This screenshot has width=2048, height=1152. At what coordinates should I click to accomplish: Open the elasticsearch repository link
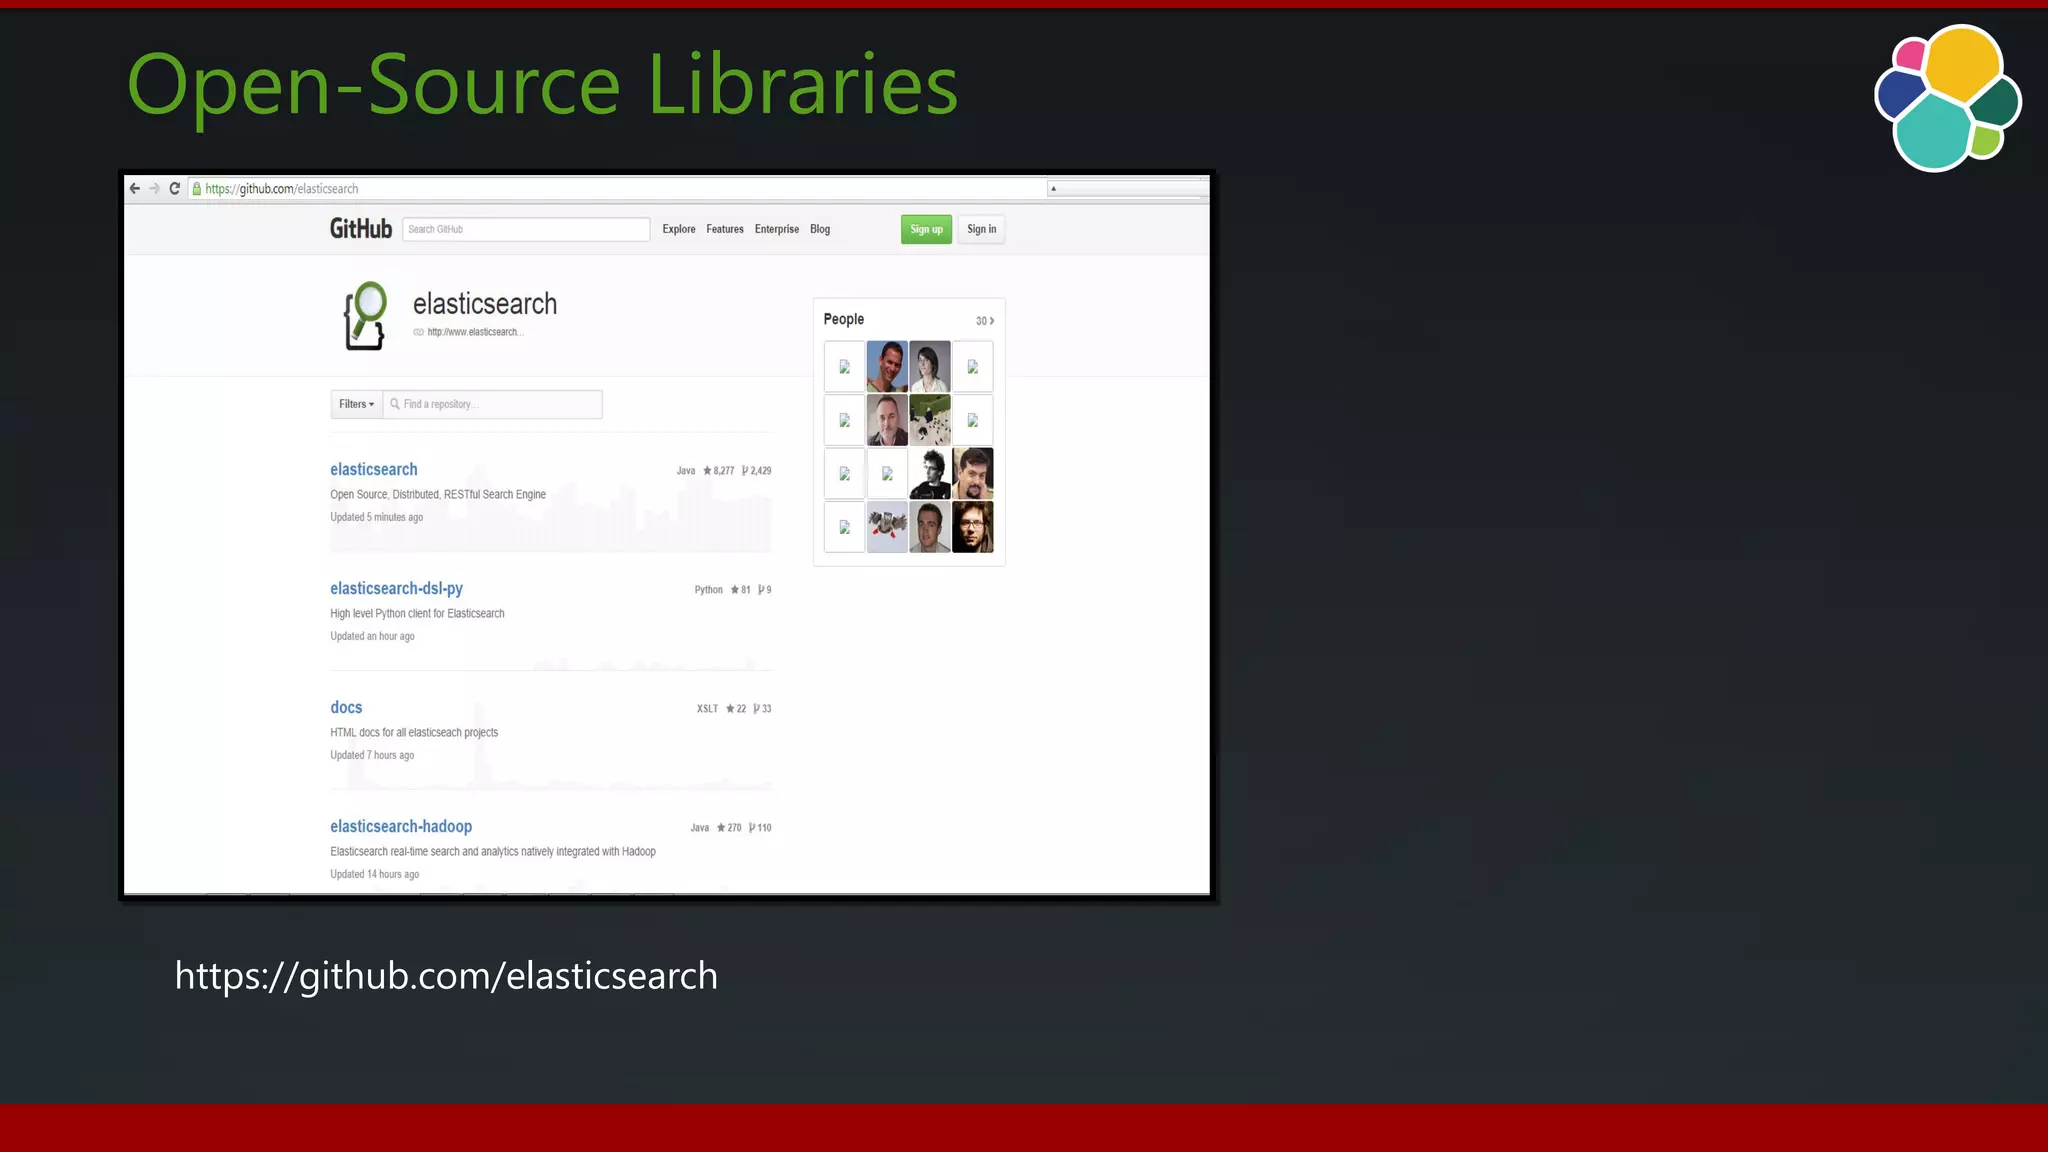pyautogui.click(x=374, y=469)
